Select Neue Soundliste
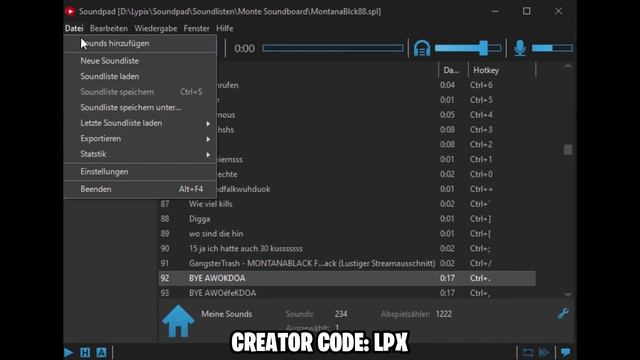Screen dimensions: 640x360 coord(140,61)
